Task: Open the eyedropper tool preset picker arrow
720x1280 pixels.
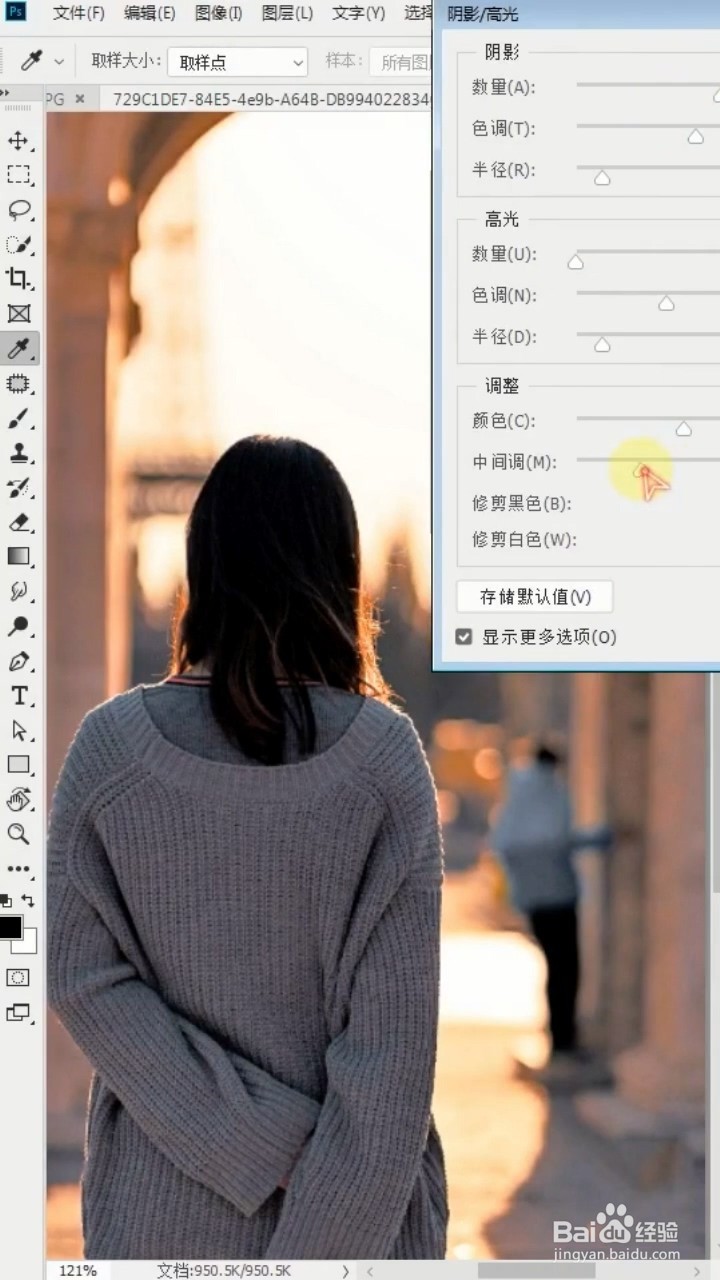Action: pyautogui.click(x=59, y=62)
